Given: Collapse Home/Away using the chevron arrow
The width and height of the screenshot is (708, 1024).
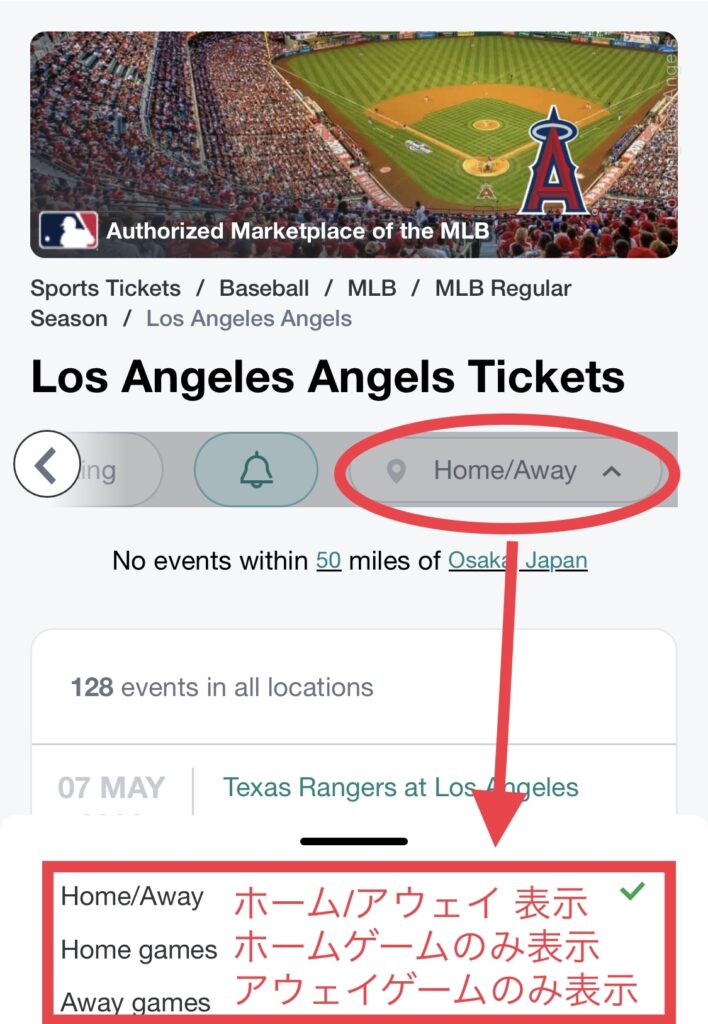Looking at the screenshot, I should tap(612, 470).
